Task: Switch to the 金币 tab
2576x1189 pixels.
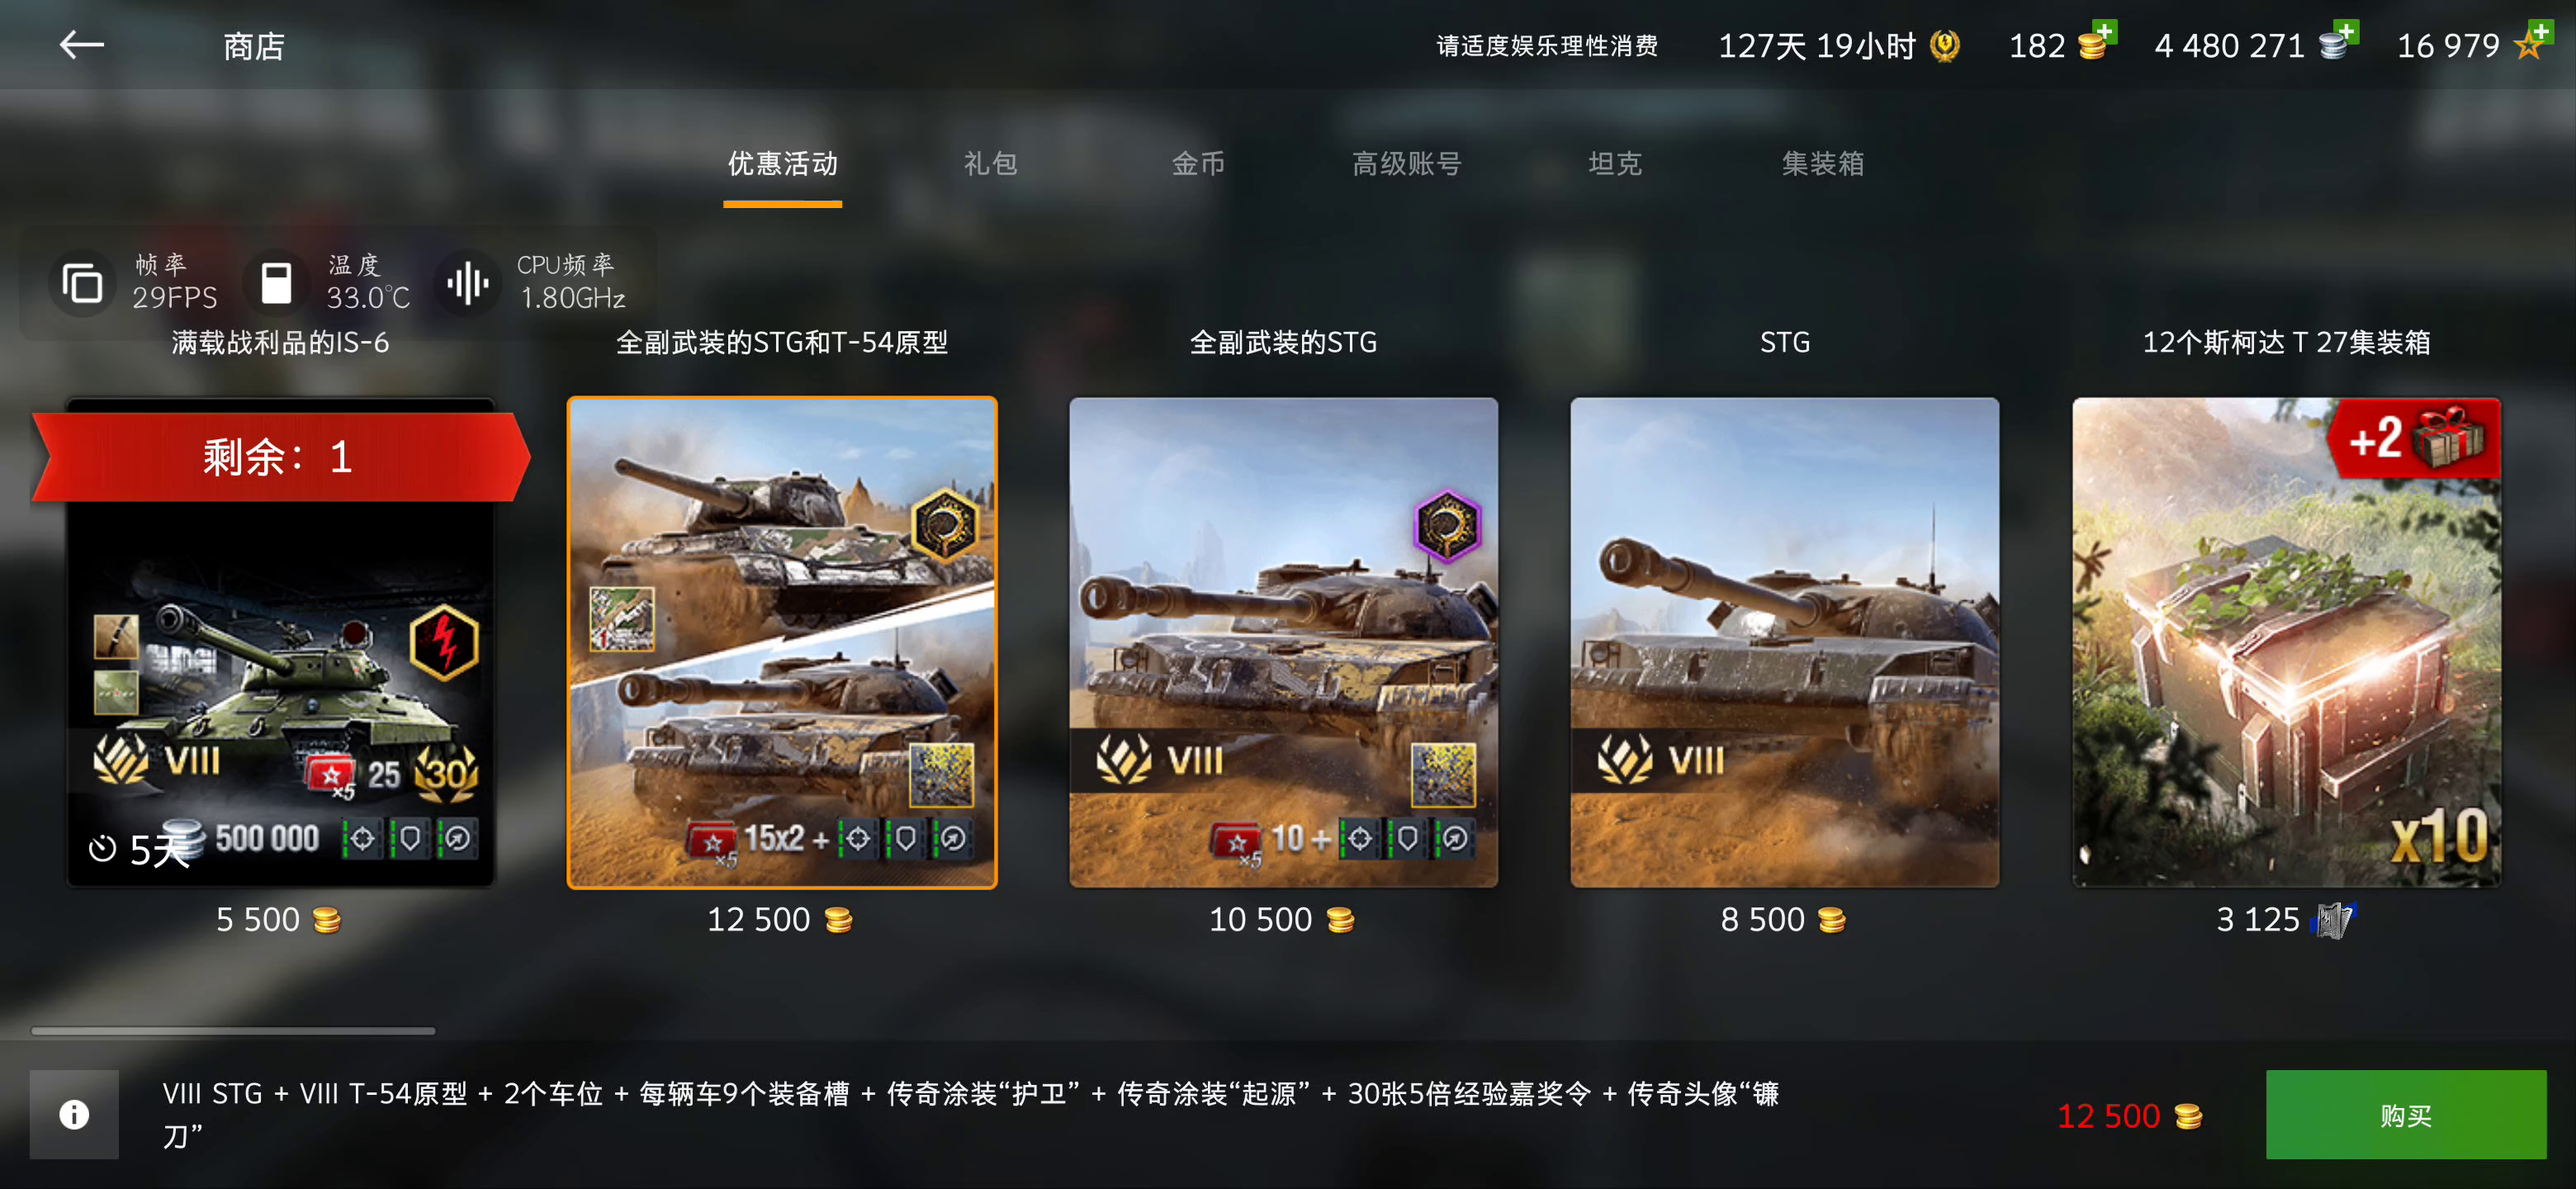Action: click(1198, 164)
